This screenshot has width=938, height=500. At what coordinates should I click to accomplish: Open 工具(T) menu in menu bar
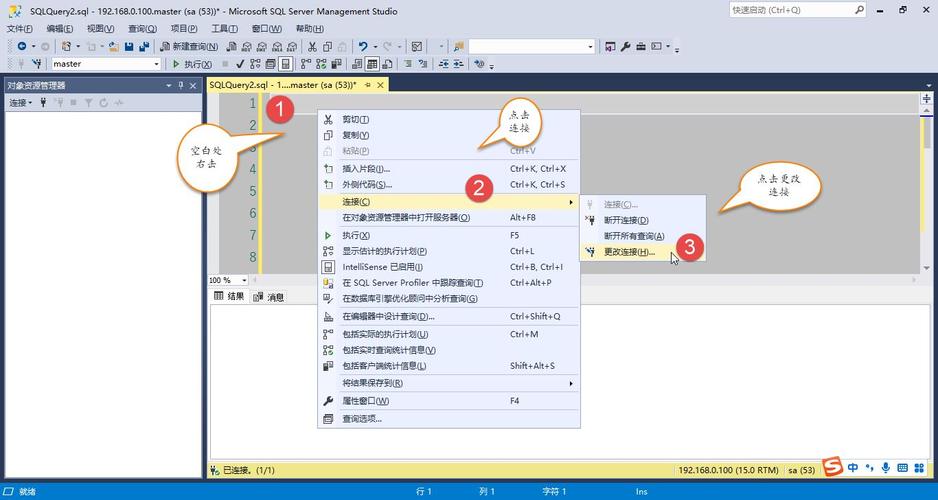pyautogui.click(x=224, y=29)
